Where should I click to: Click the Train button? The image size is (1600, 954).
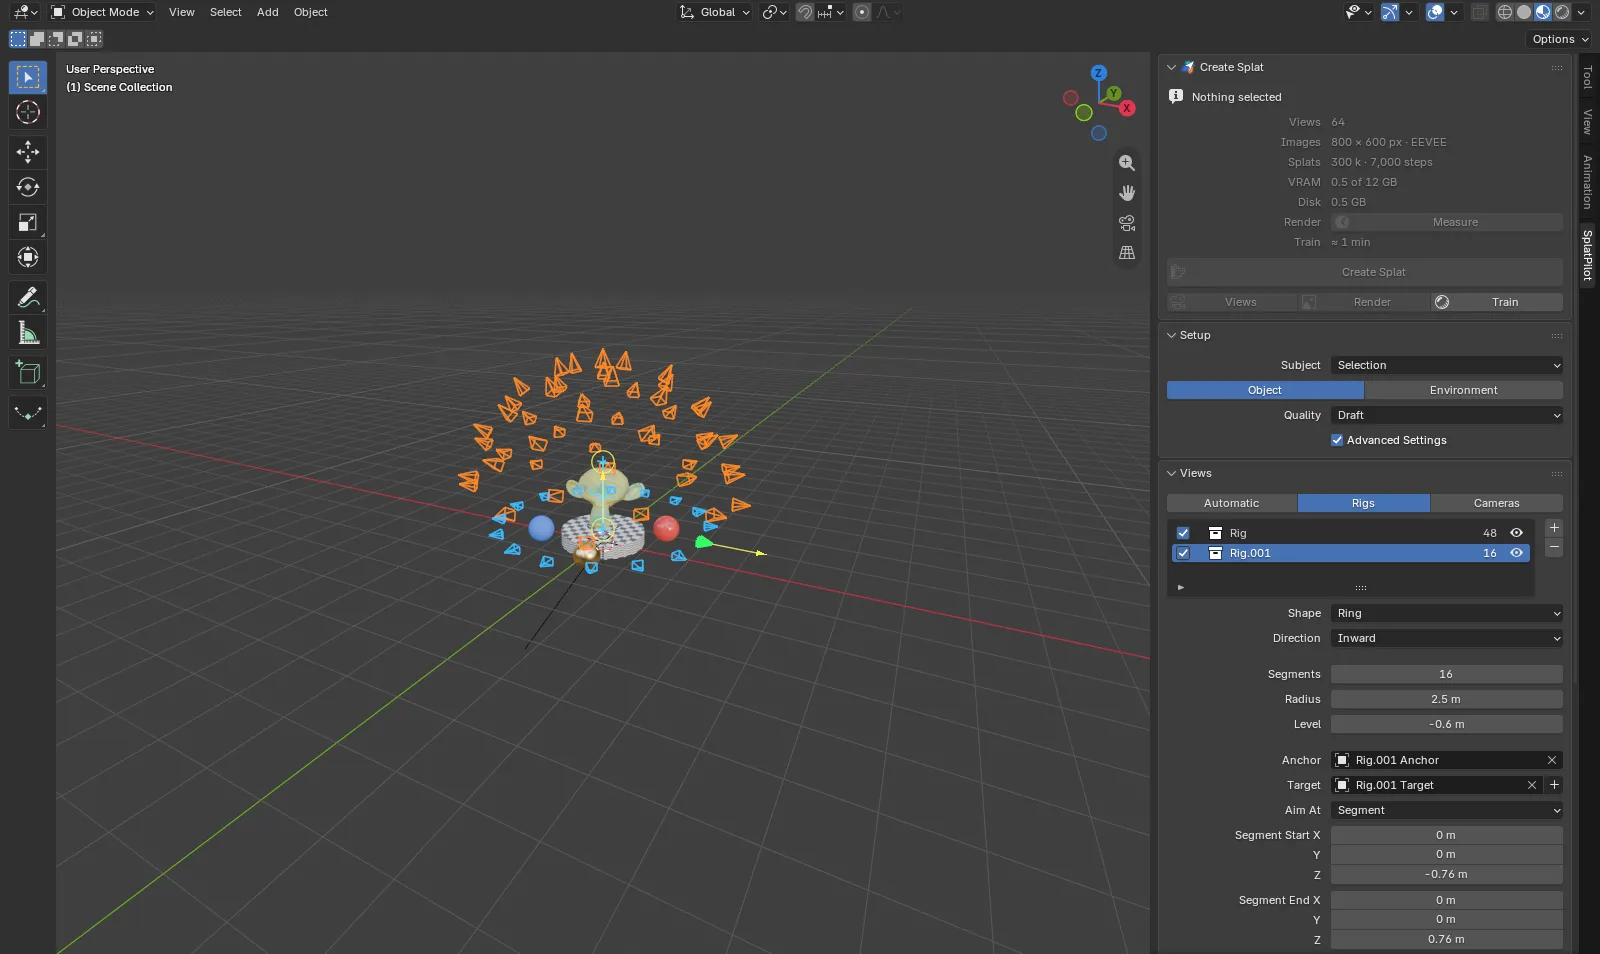click(x=1496, y=302)
